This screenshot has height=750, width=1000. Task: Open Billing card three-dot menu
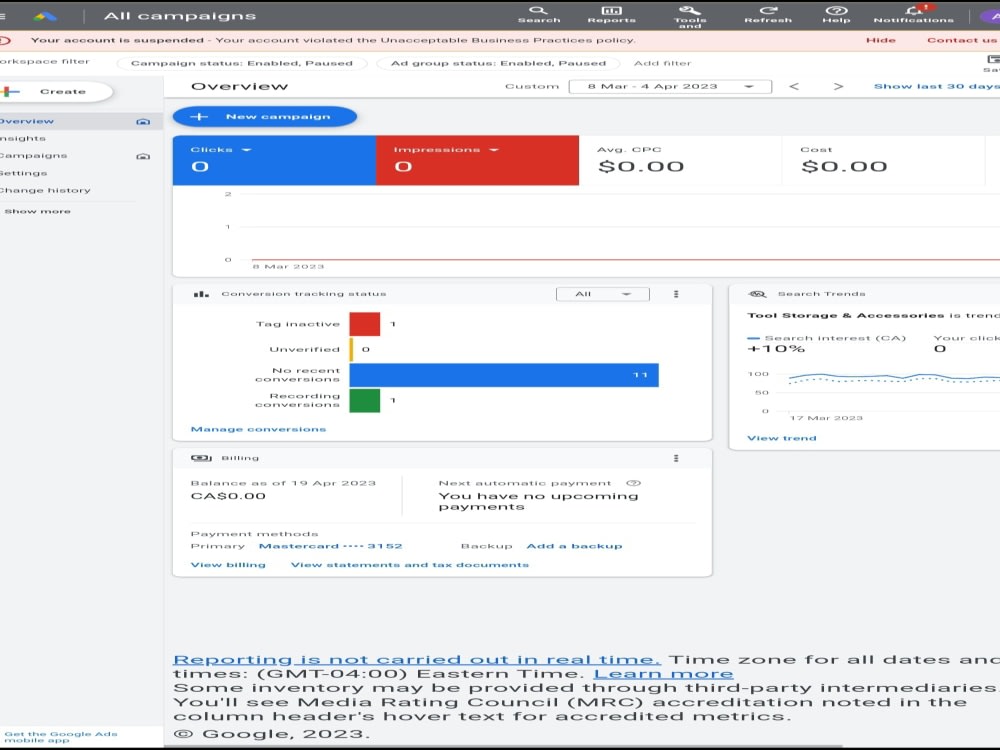coord(676,458)
